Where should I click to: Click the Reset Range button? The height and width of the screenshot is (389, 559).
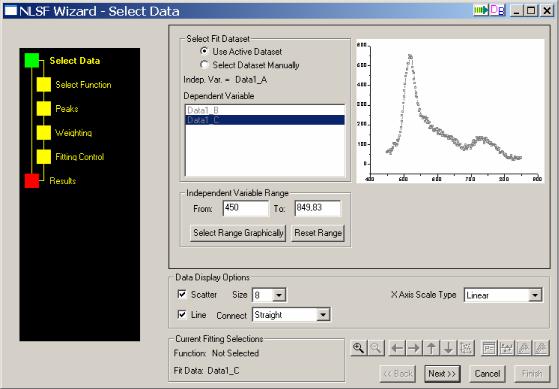[318, 233]
